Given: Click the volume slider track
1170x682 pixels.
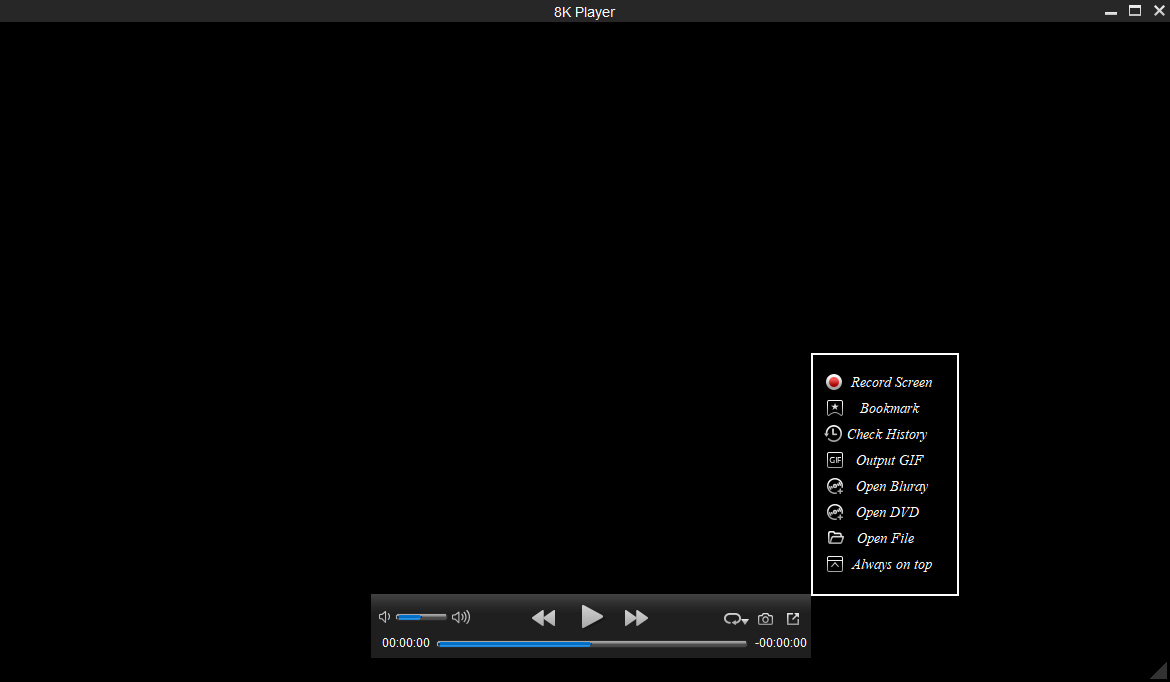Looking at the screenshot, I should point(421,617).
